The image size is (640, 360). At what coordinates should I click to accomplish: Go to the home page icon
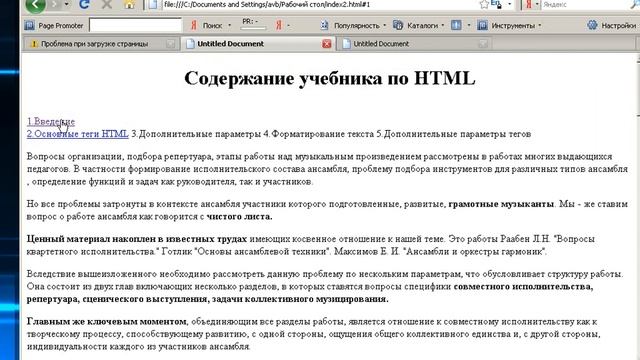click(129, 4)
